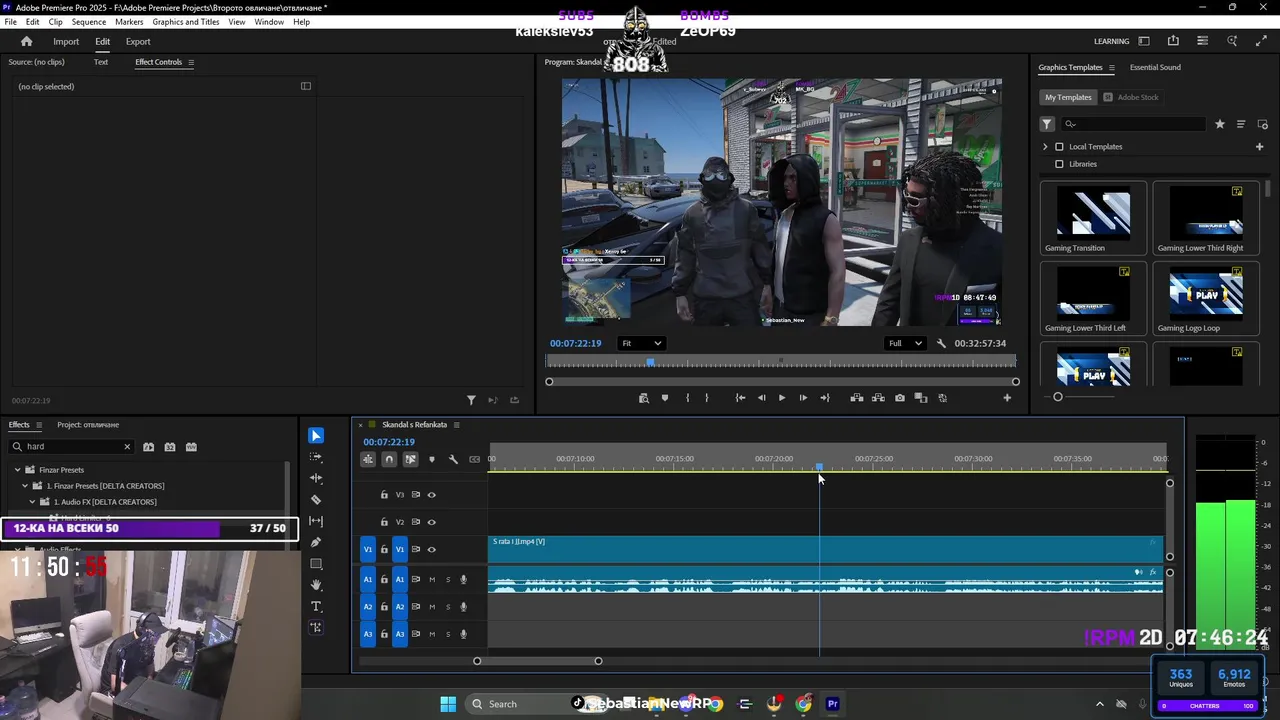Select the My Templates button
This screenshot has width=1280, height=720.
pos(1068,97)
